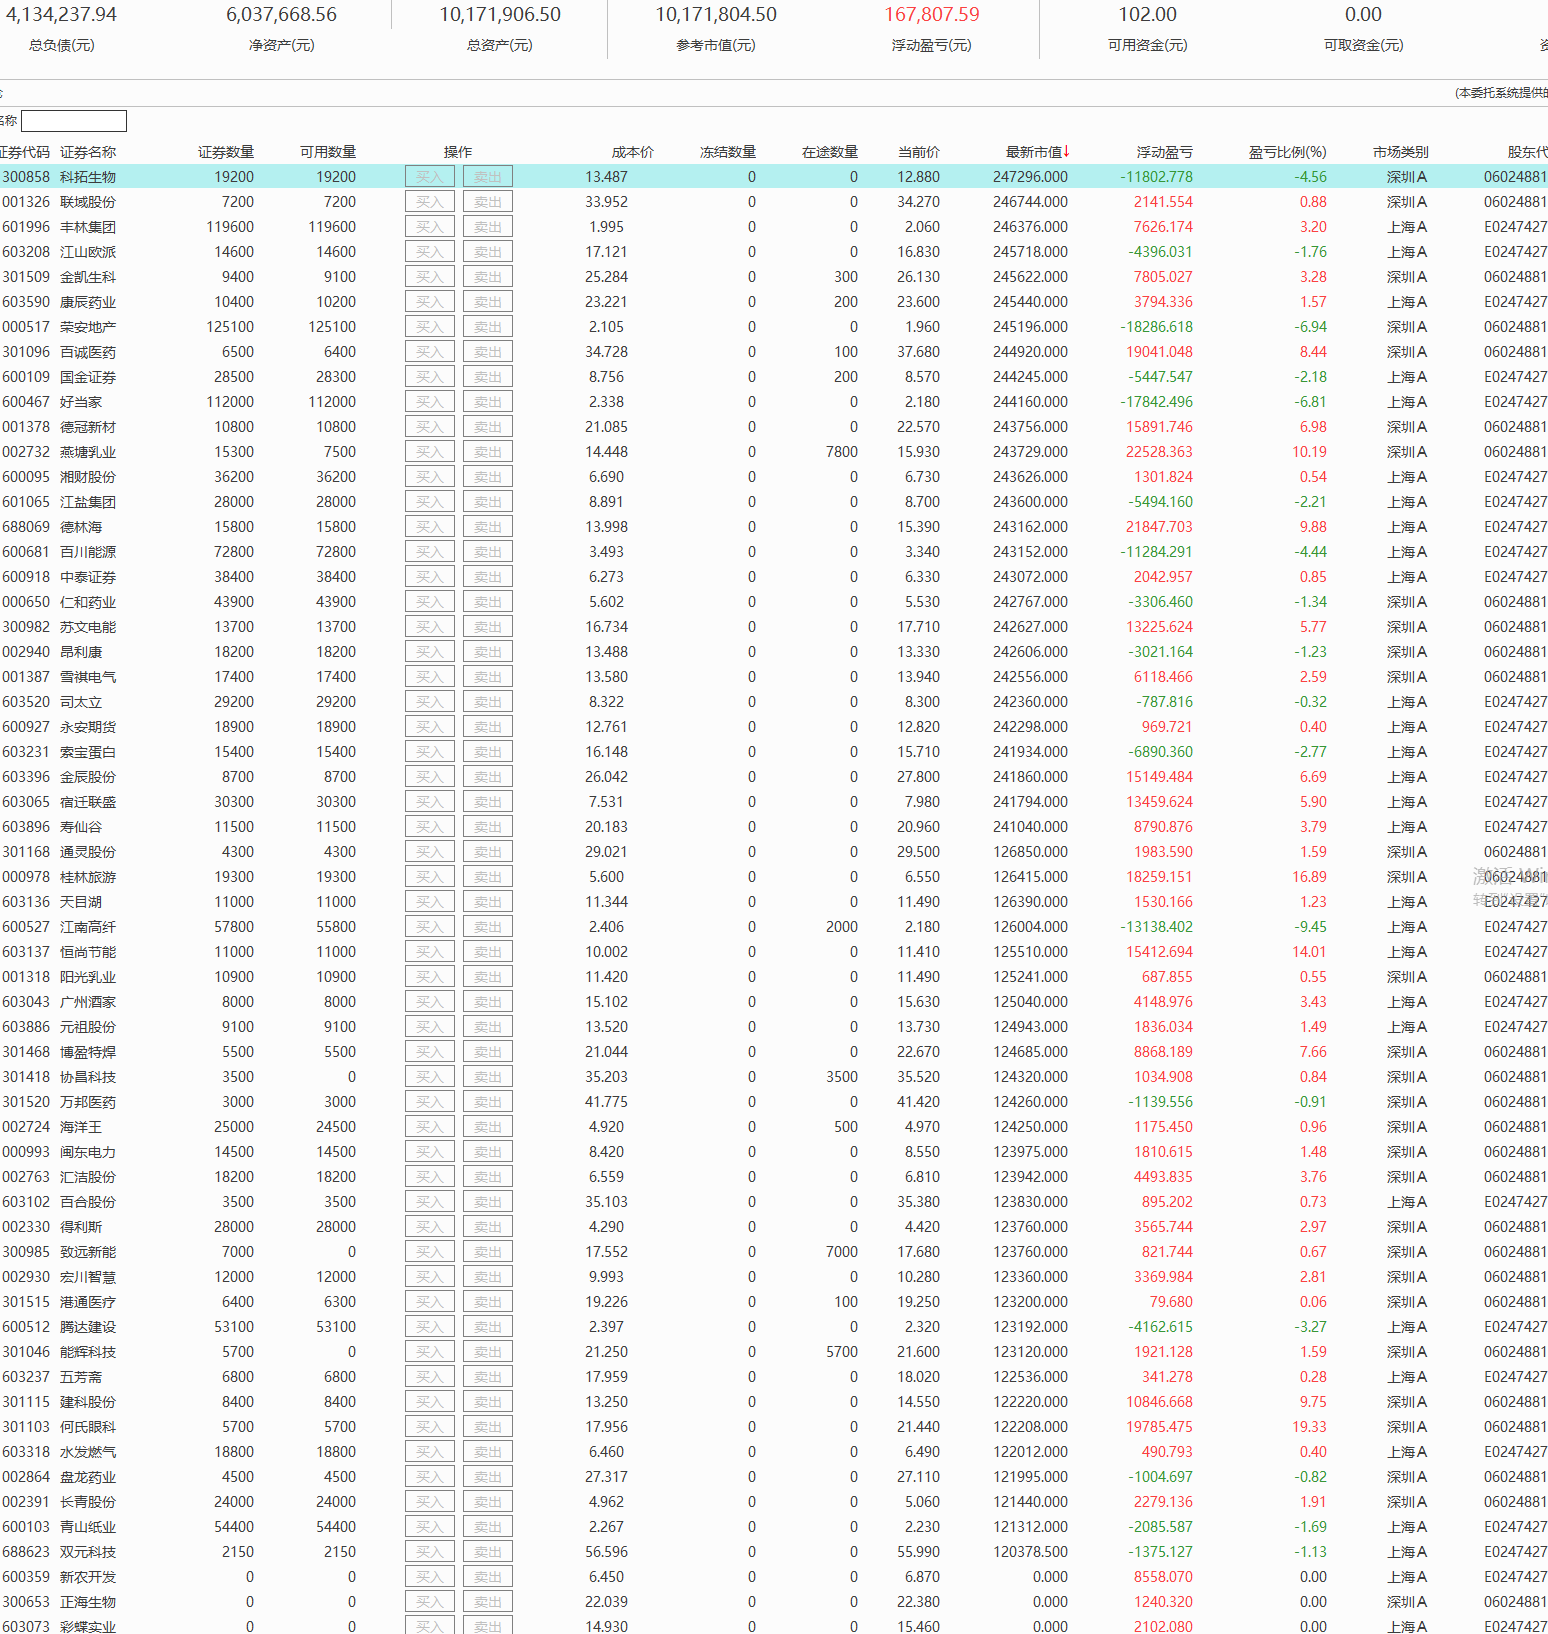Viewport: 1548px width, 1634px height.
Task: Click 买入 button for 科拓生物
Action: 429,177
